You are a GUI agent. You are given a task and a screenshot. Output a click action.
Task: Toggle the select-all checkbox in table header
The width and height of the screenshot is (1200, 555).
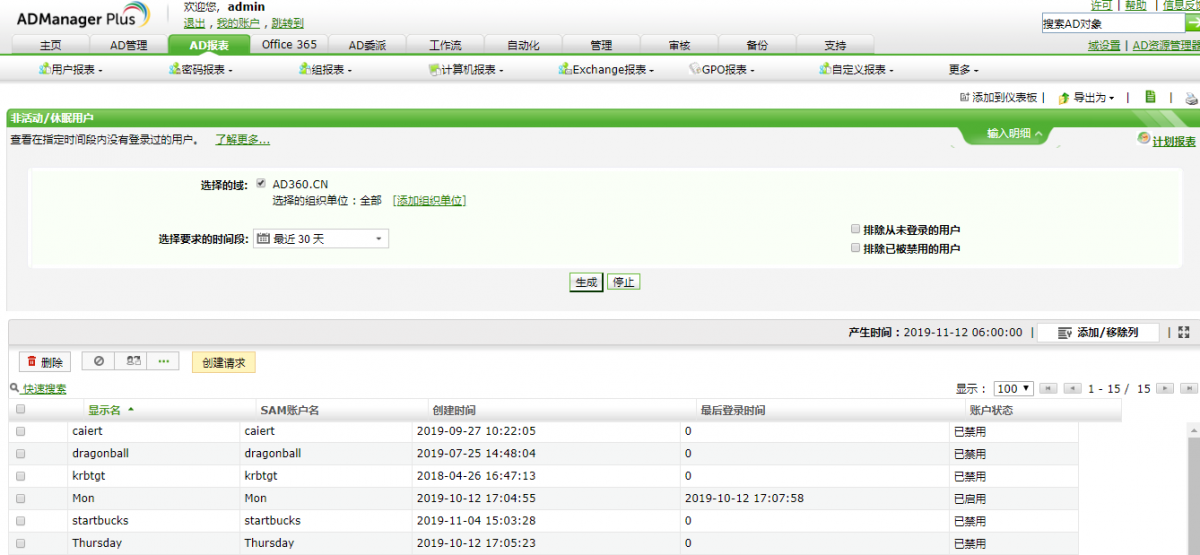20,409
